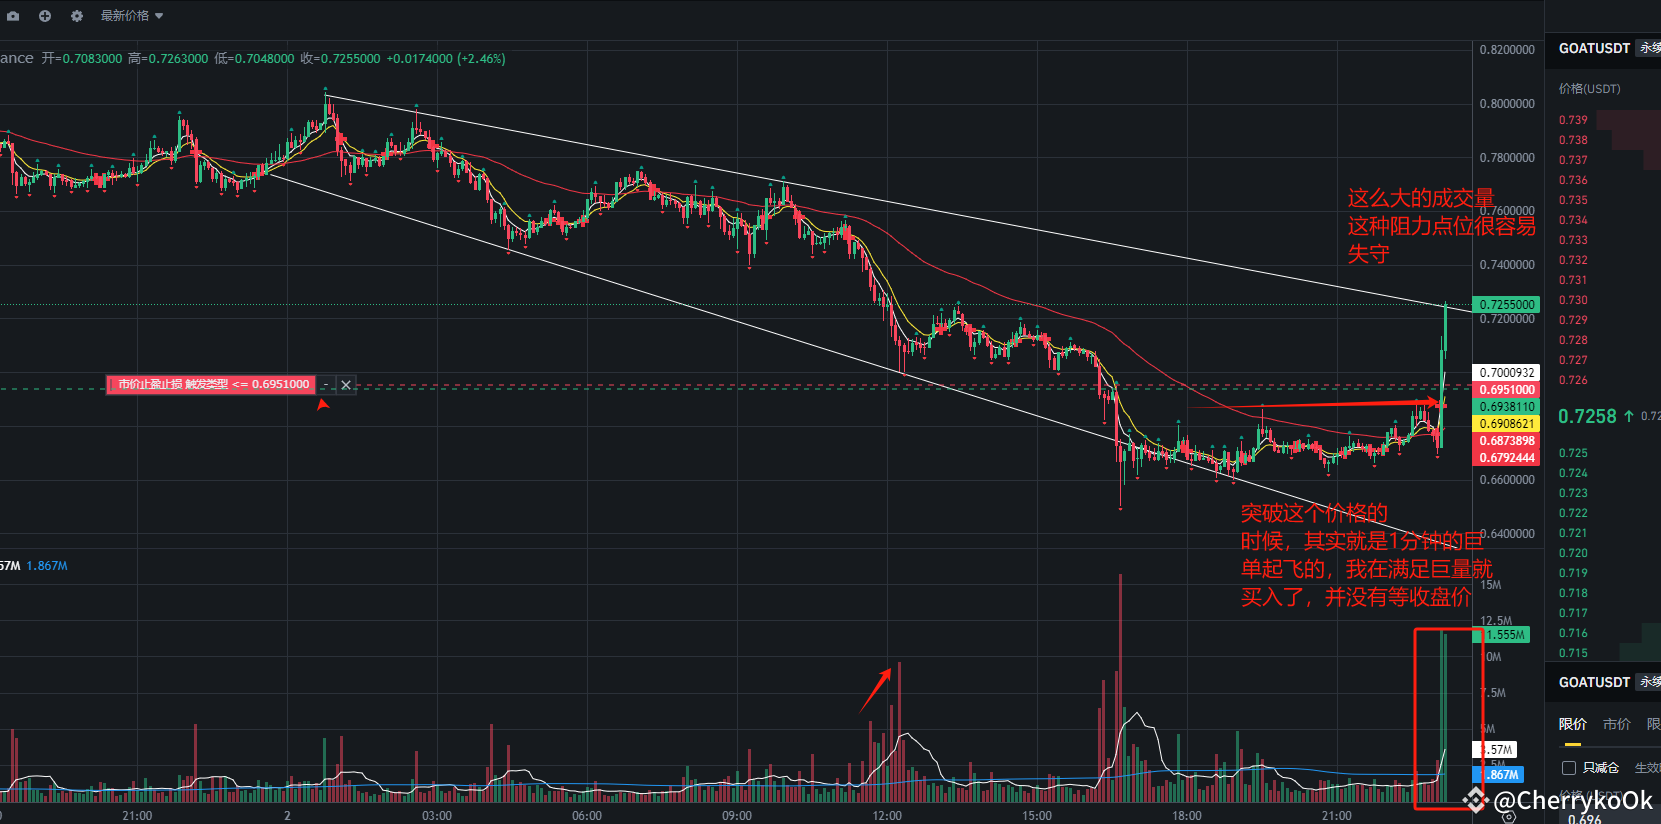Select the red 市价止盈止损 order label
The height and width of the screenshot is (824, 1661).
pos(211,385)
